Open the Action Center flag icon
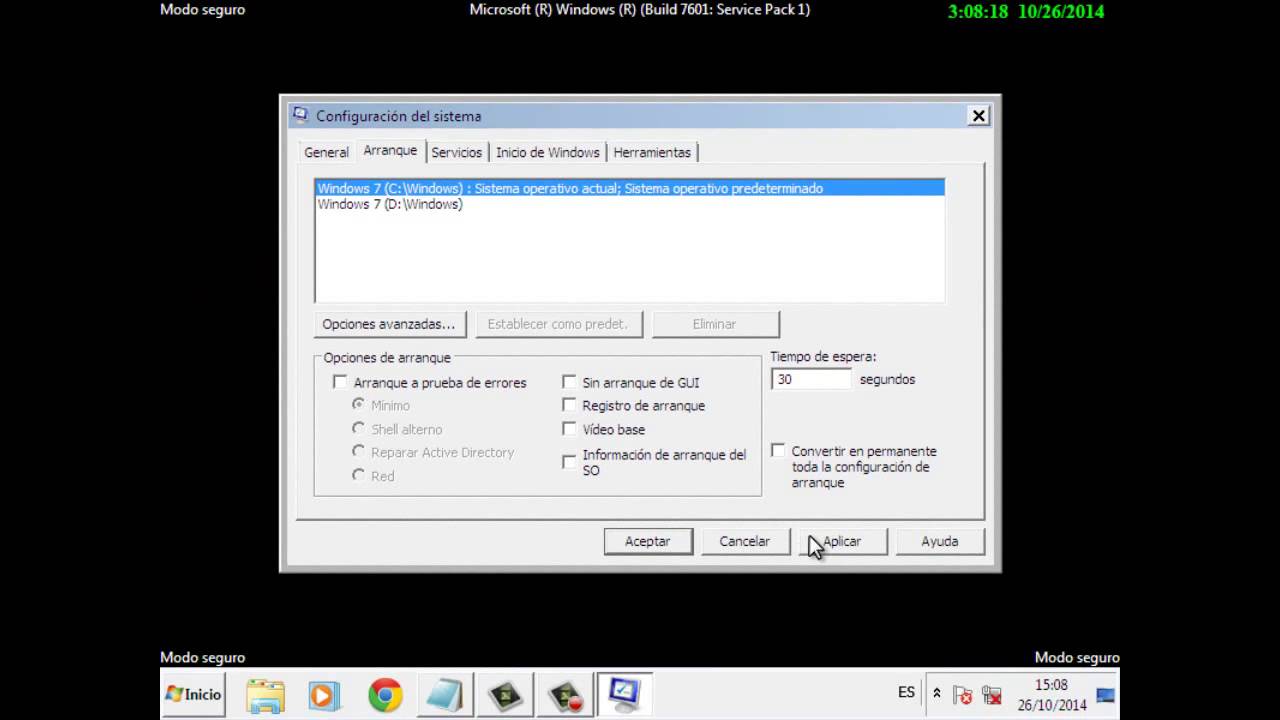The width and height of the screenshot is (1280, 720). pyautogui.click(x=962, y=694)
